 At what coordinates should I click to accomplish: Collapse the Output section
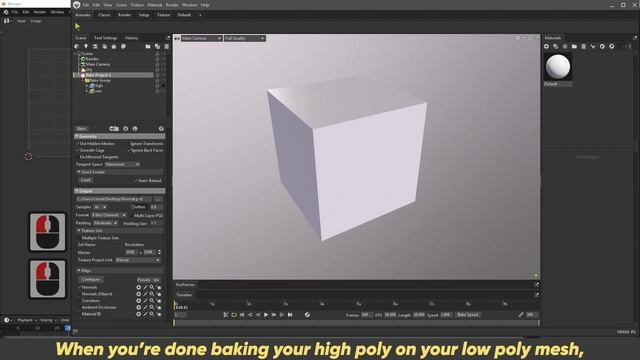click(x=120, y=191)
